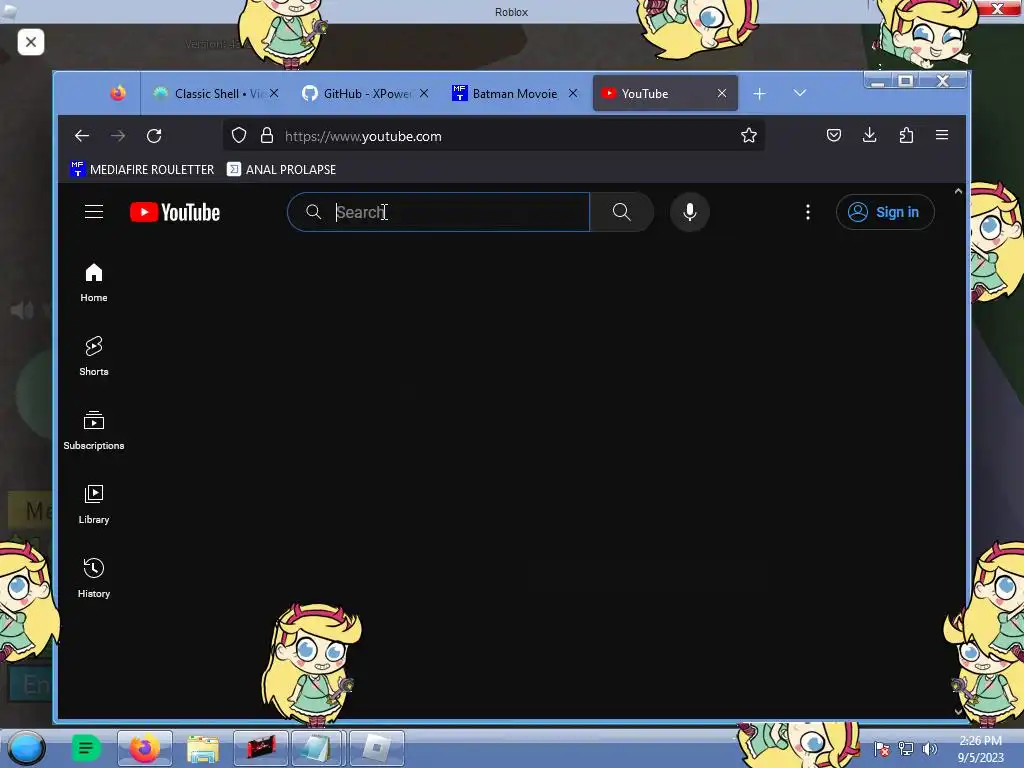Open green chat app in taskbar
The image size is (1024, 768).
86,748
